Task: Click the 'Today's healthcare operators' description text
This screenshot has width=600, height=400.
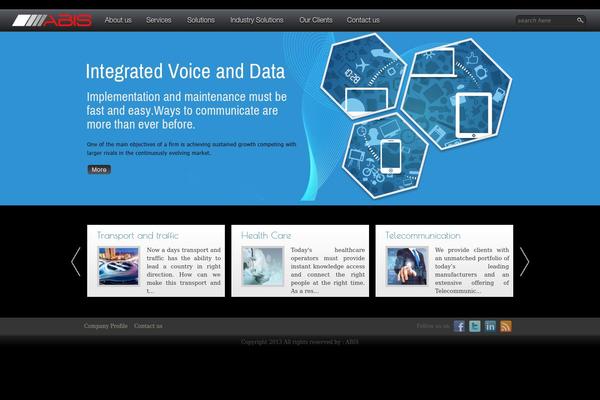Action: point(328,270)
